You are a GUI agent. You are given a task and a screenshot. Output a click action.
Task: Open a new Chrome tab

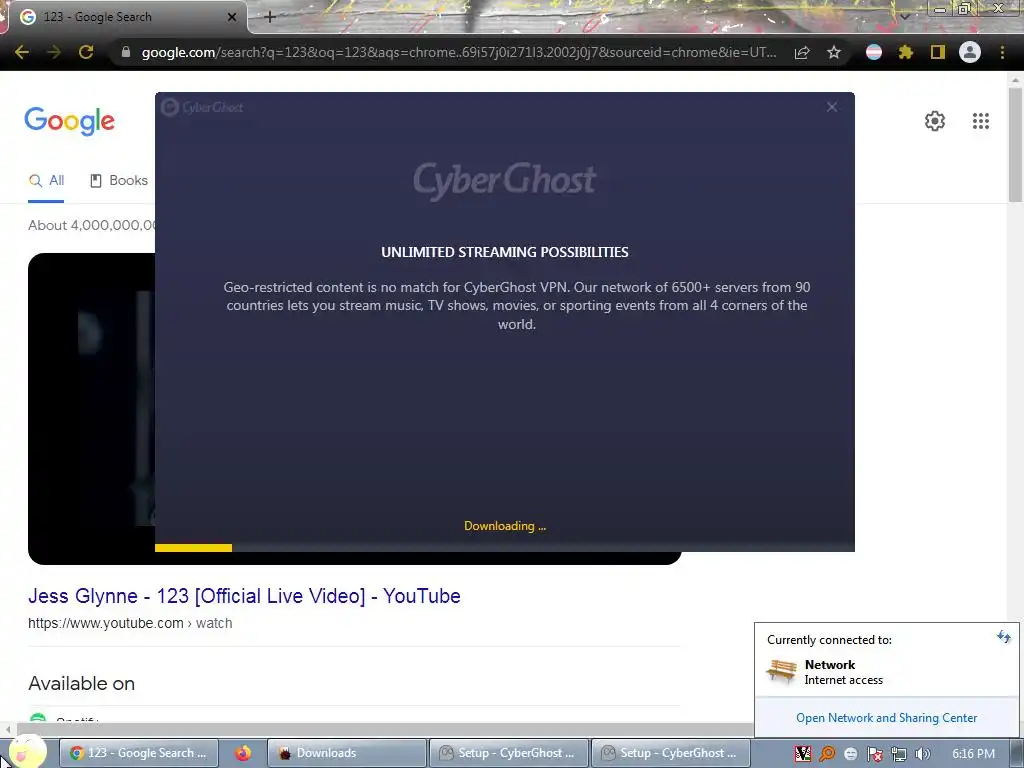click(x=270, y=17)
